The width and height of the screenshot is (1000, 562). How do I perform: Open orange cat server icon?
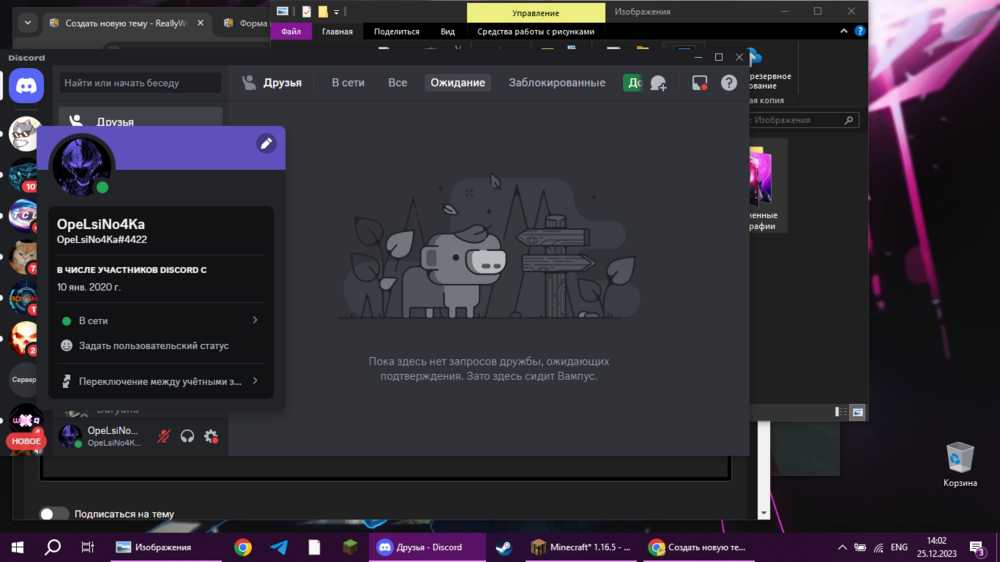24,256
